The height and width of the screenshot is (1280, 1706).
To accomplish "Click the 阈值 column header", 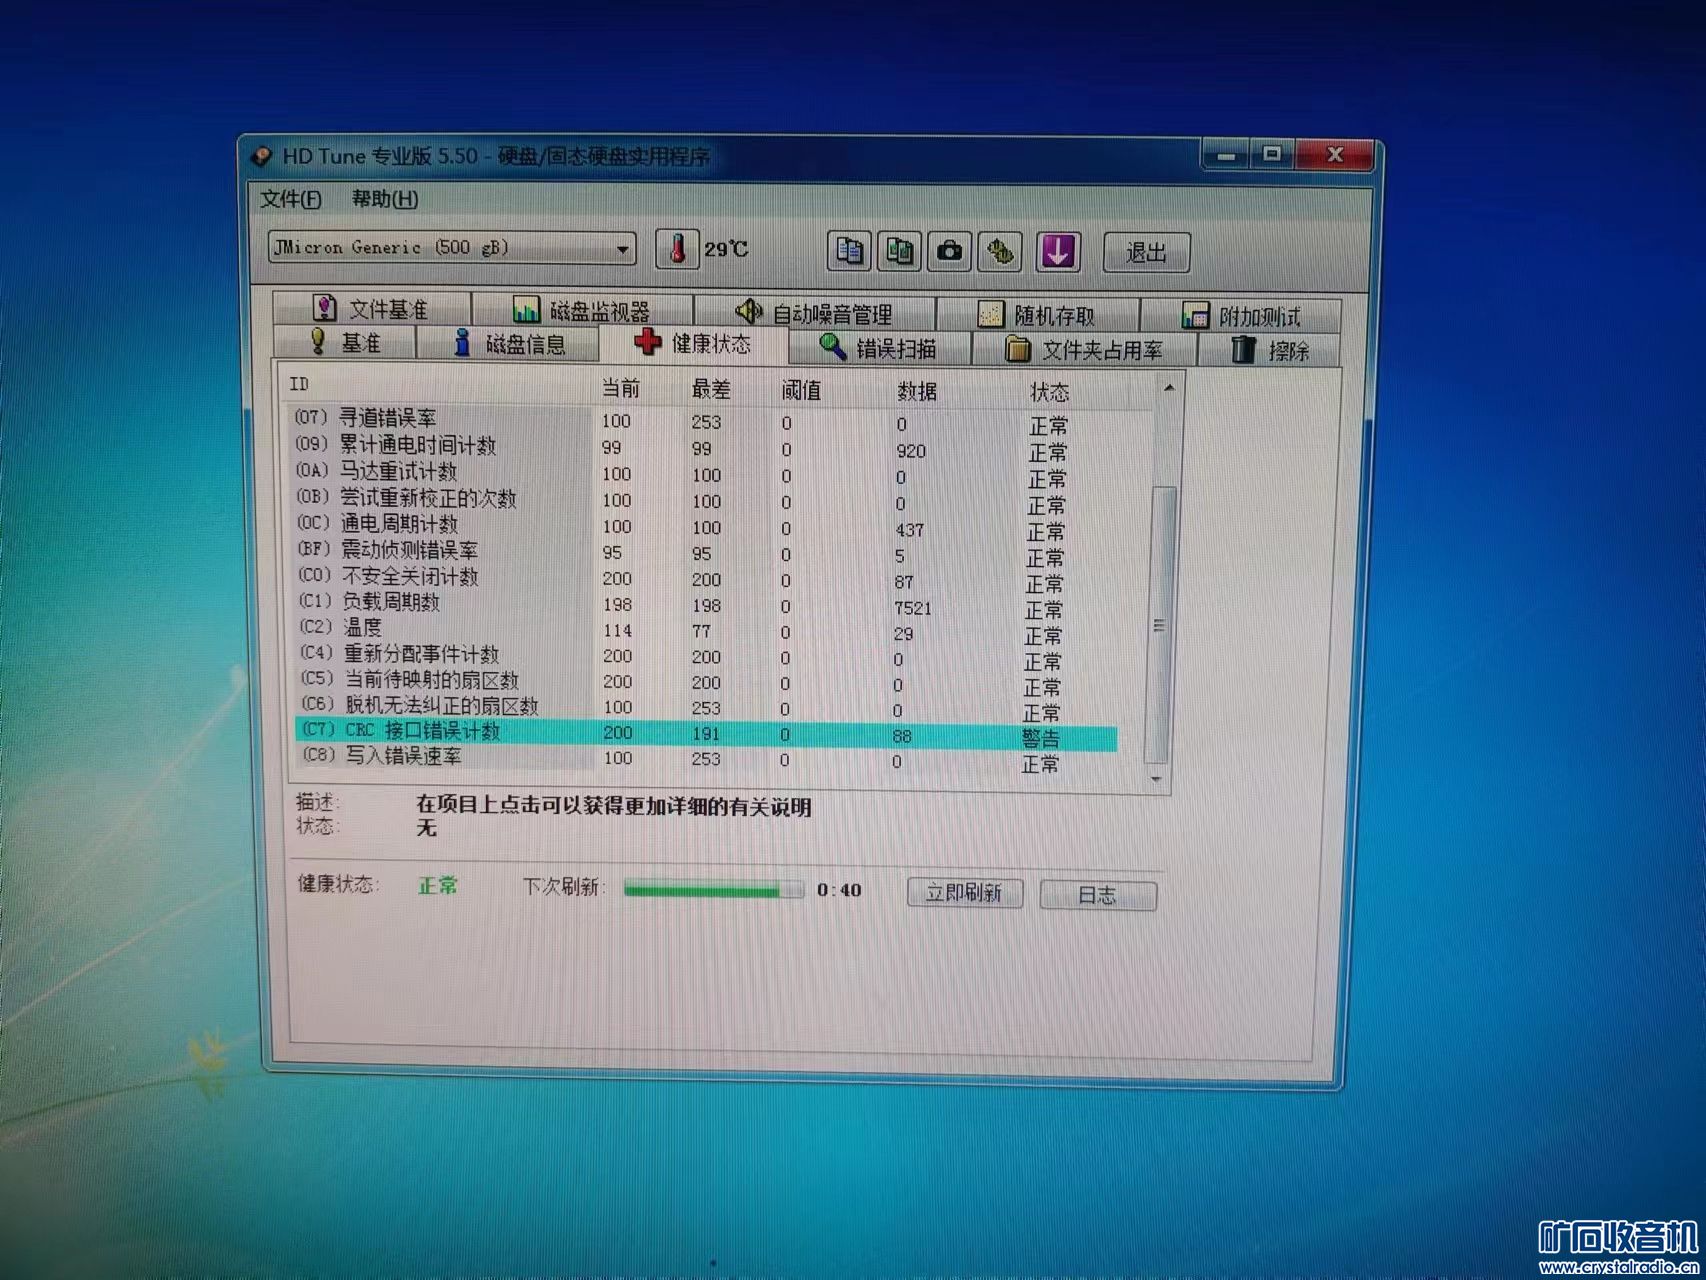I will 801,390.
